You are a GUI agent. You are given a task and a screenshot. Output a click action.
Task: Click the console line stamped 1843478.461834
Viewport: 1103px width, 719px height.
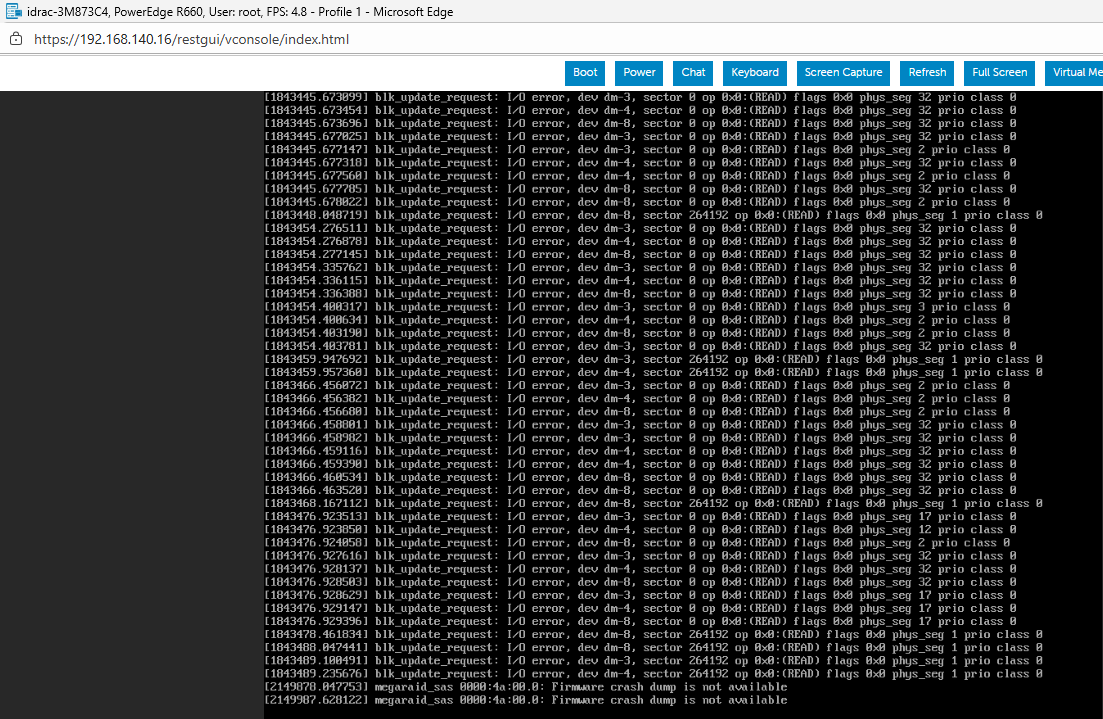tap(652, 634)
